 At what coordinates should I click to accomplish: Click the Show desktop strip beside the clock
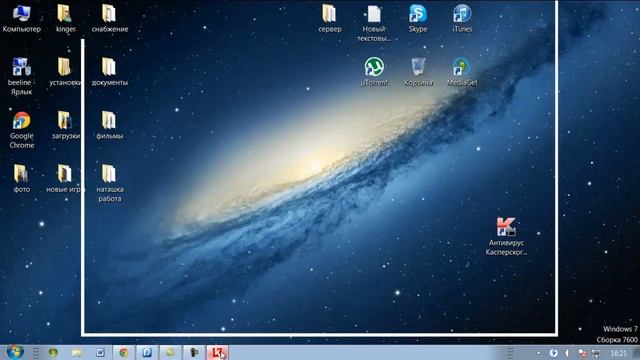click(x=636, y=353)
